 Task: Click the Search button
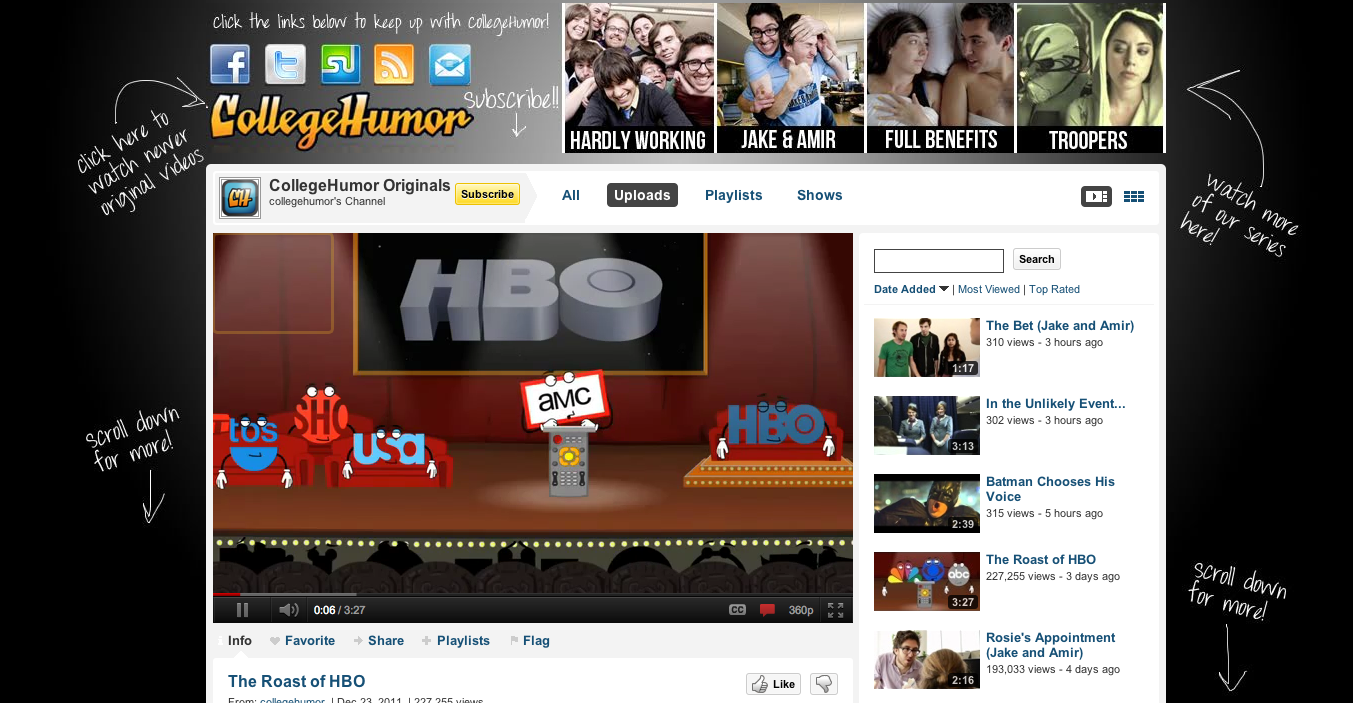point(1037,259)
